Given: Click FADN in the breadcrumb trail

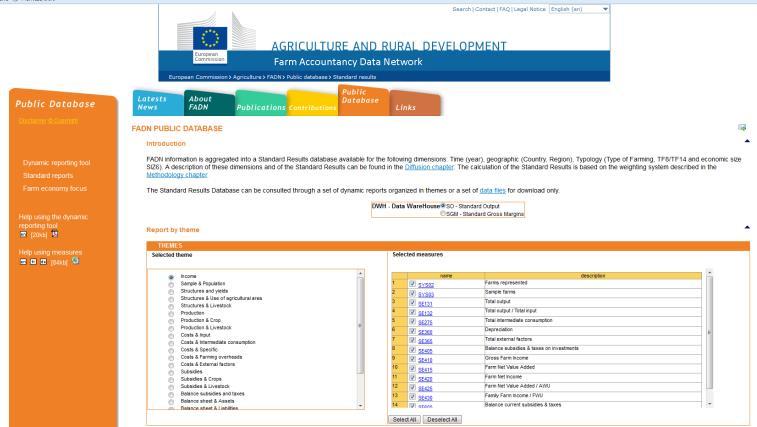Looking at the screenshot, I should (274, 77).
